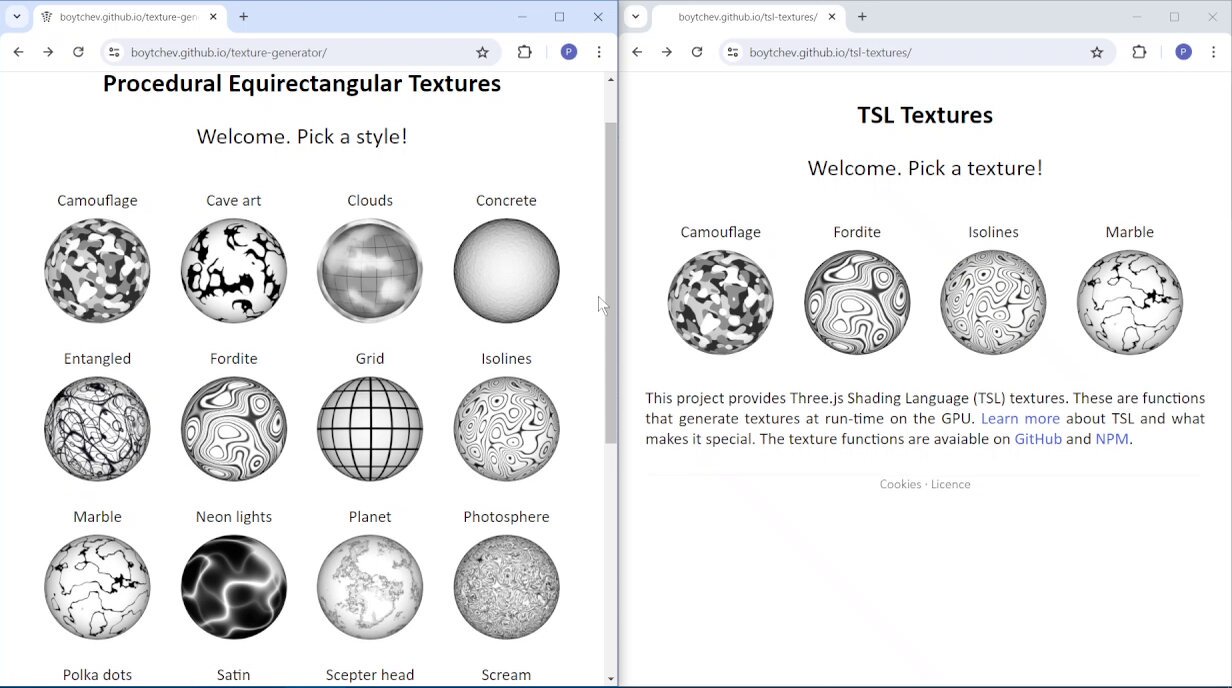Open a new tab in the right browser window

(862, 17)
